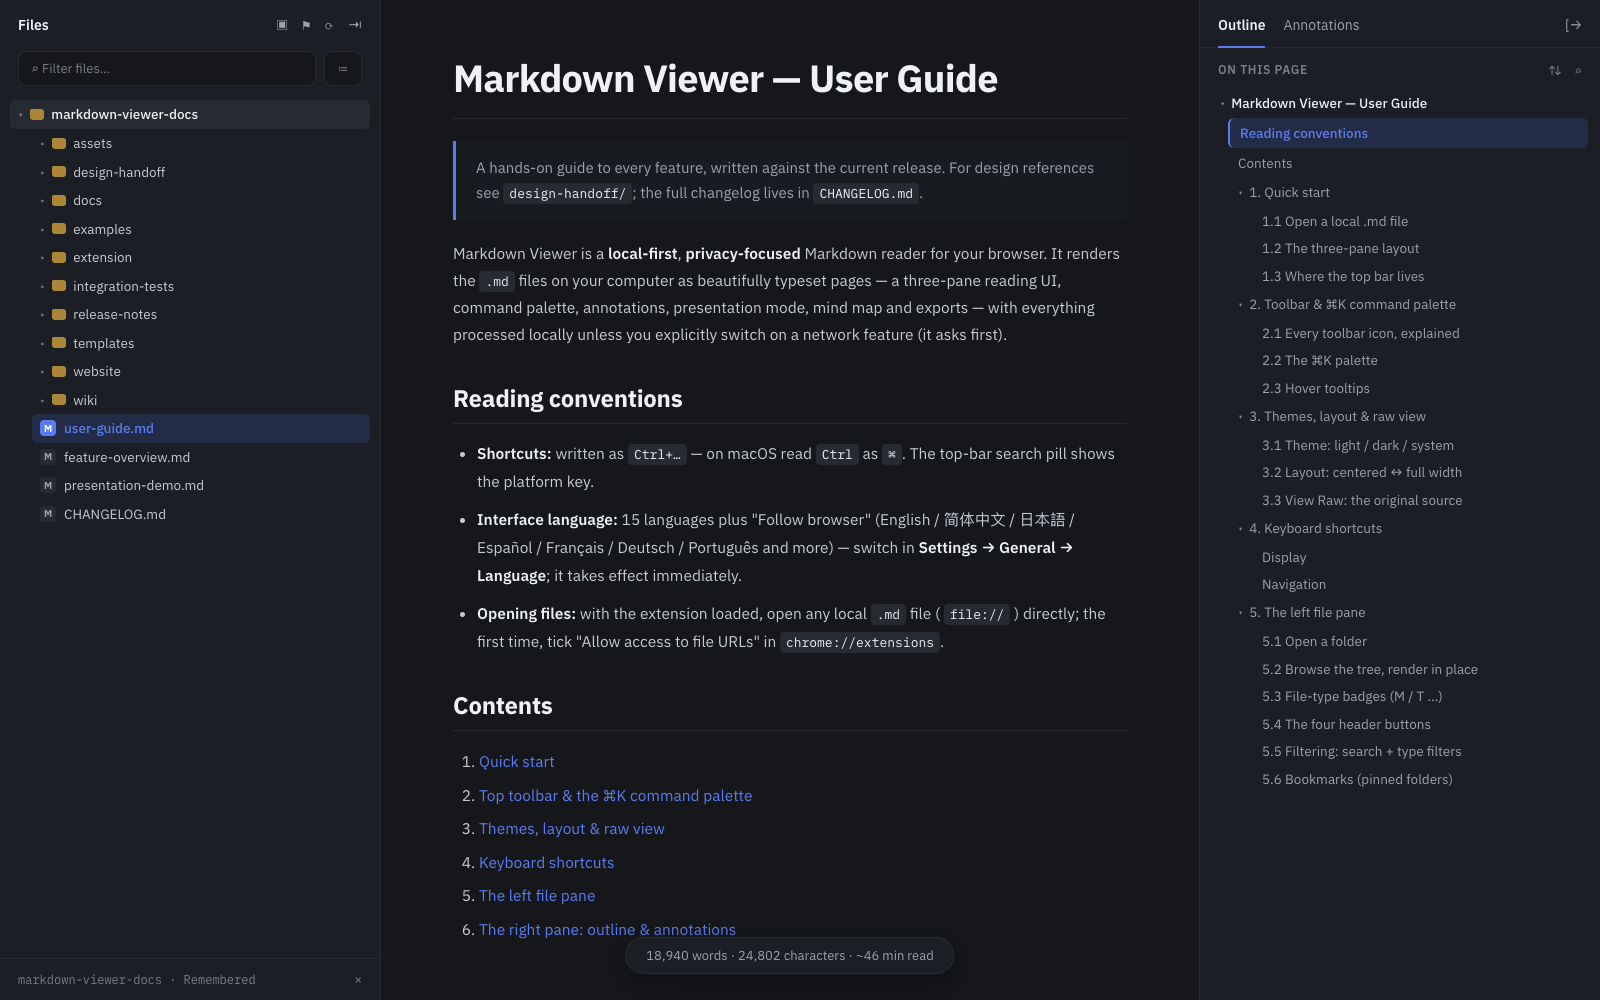
Task: Collapse outline section 5. The left file pane arrow
Action: click(1240, 613)
